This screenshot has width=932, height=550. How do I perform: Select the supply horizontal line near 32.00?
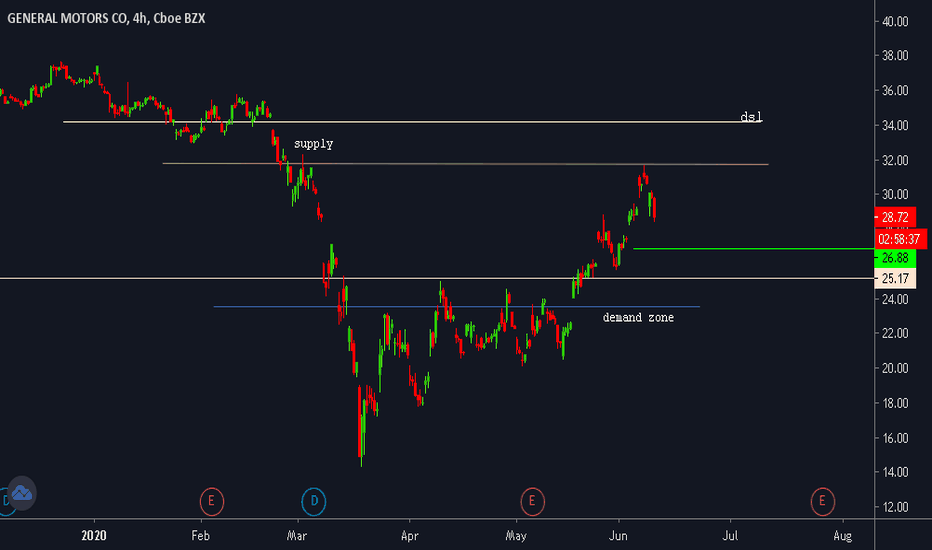pyautogui.click(x=465, y=164)
